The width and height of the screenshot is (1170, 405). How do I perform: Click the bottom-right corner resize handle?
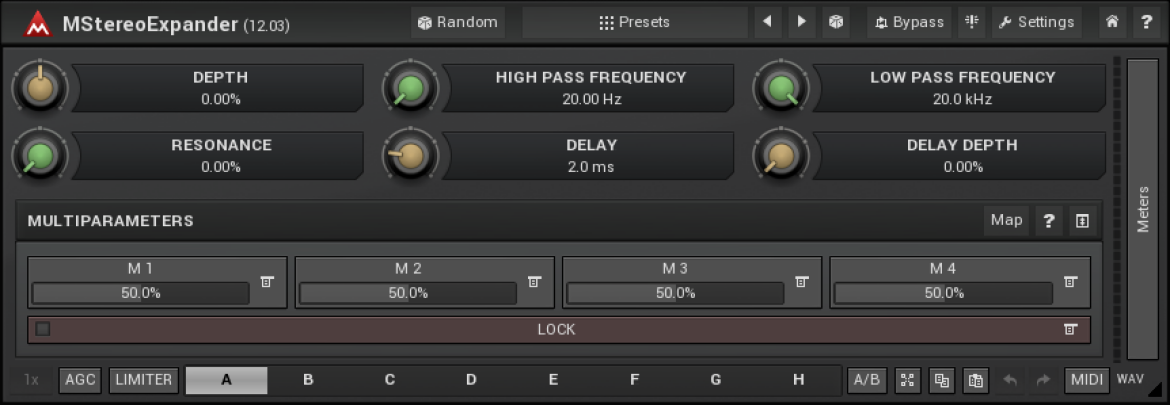[x=1155, y=389]
